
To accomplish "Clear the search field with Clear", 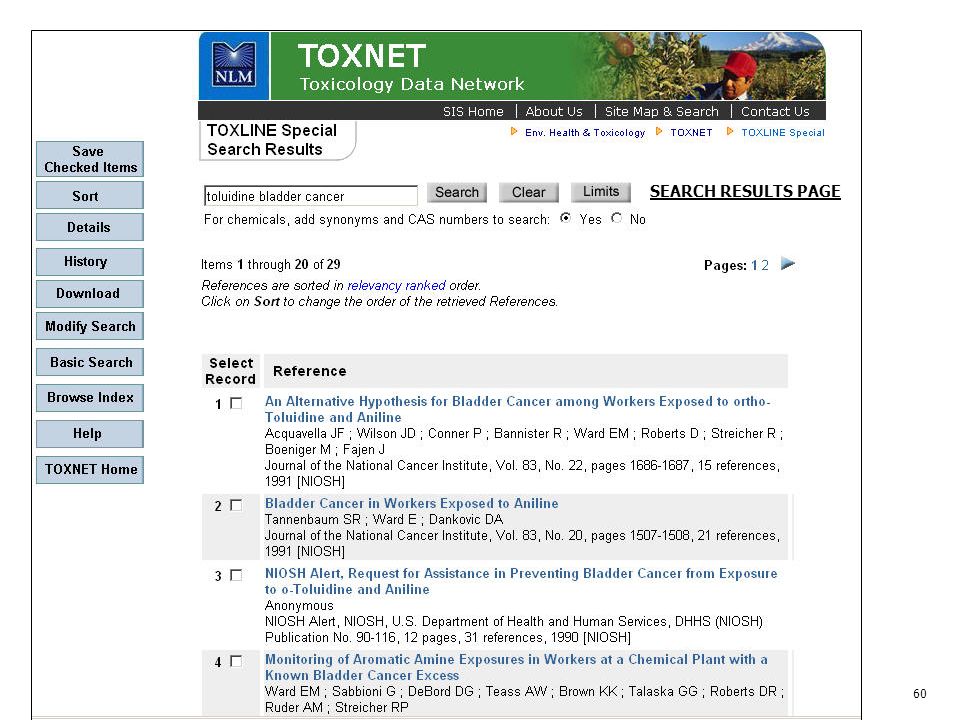I will (528, 192).
